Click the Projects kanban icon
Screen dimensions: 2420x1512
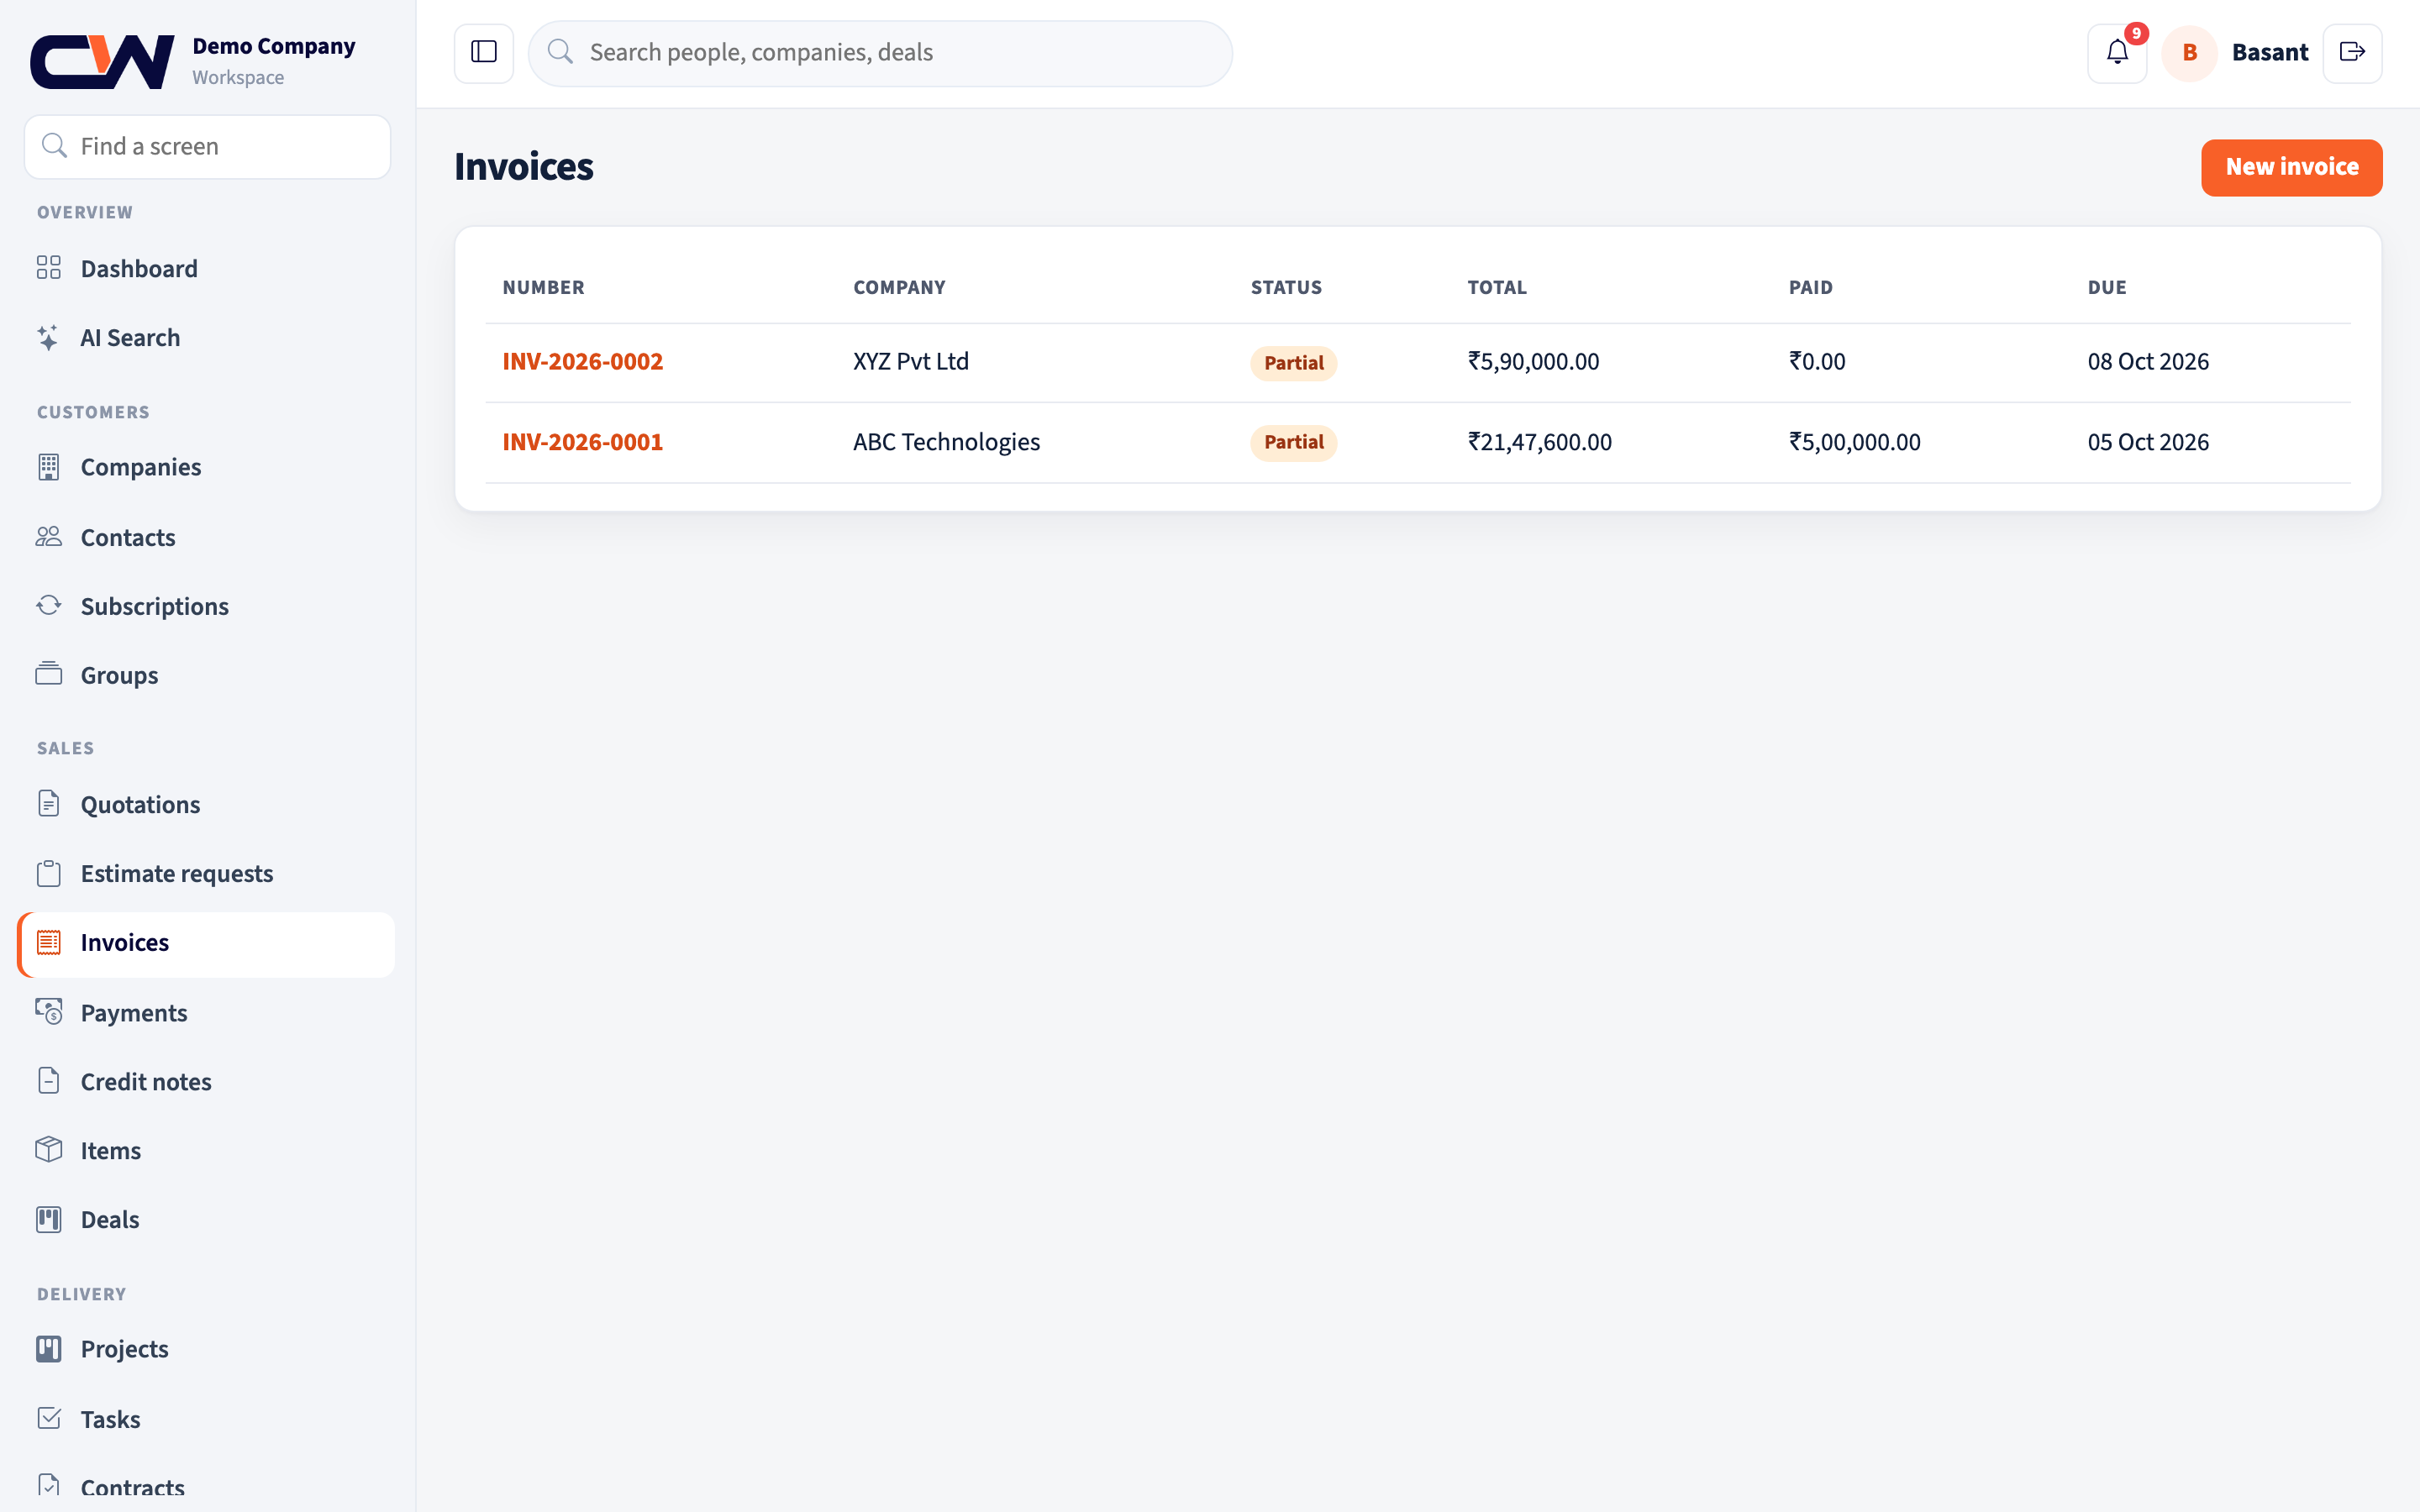tap(49, 1349)
